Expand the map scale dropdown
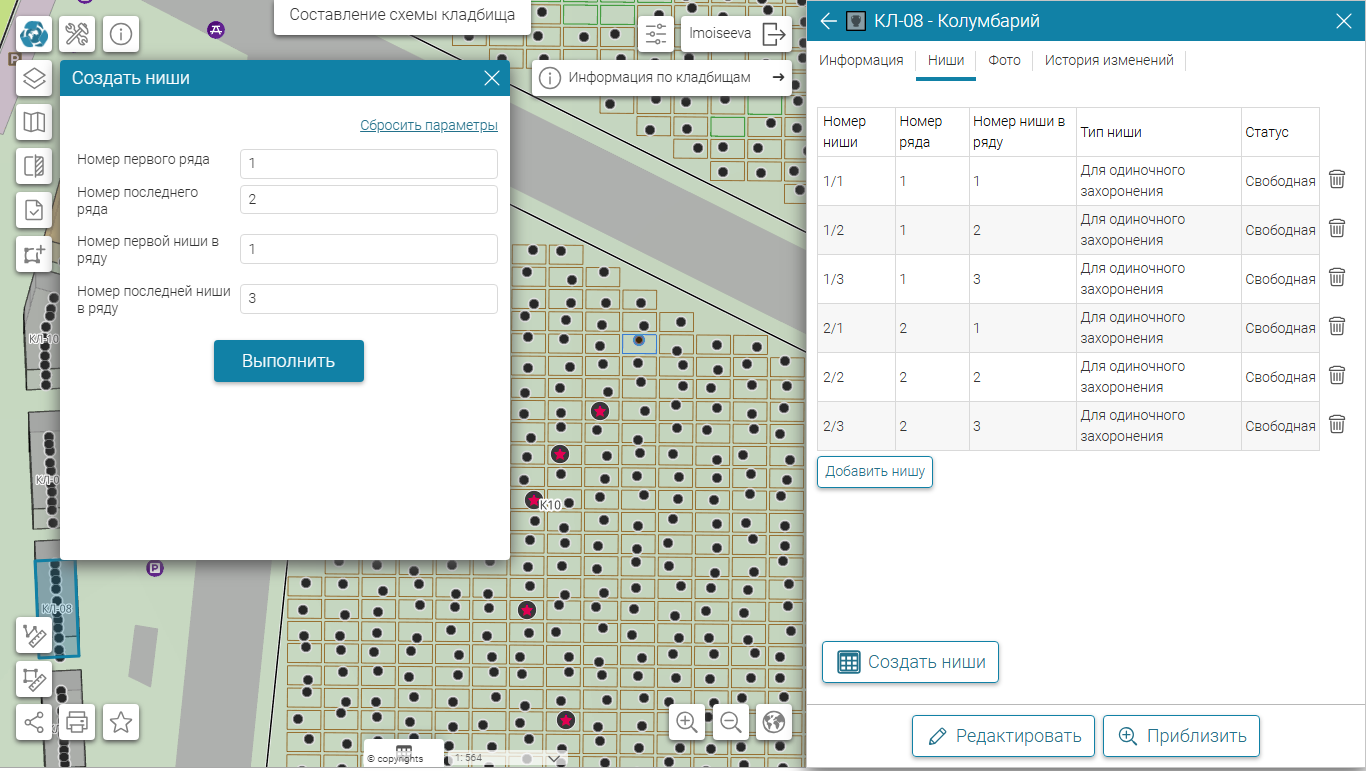1366x771 pixels. pos(556,758)
